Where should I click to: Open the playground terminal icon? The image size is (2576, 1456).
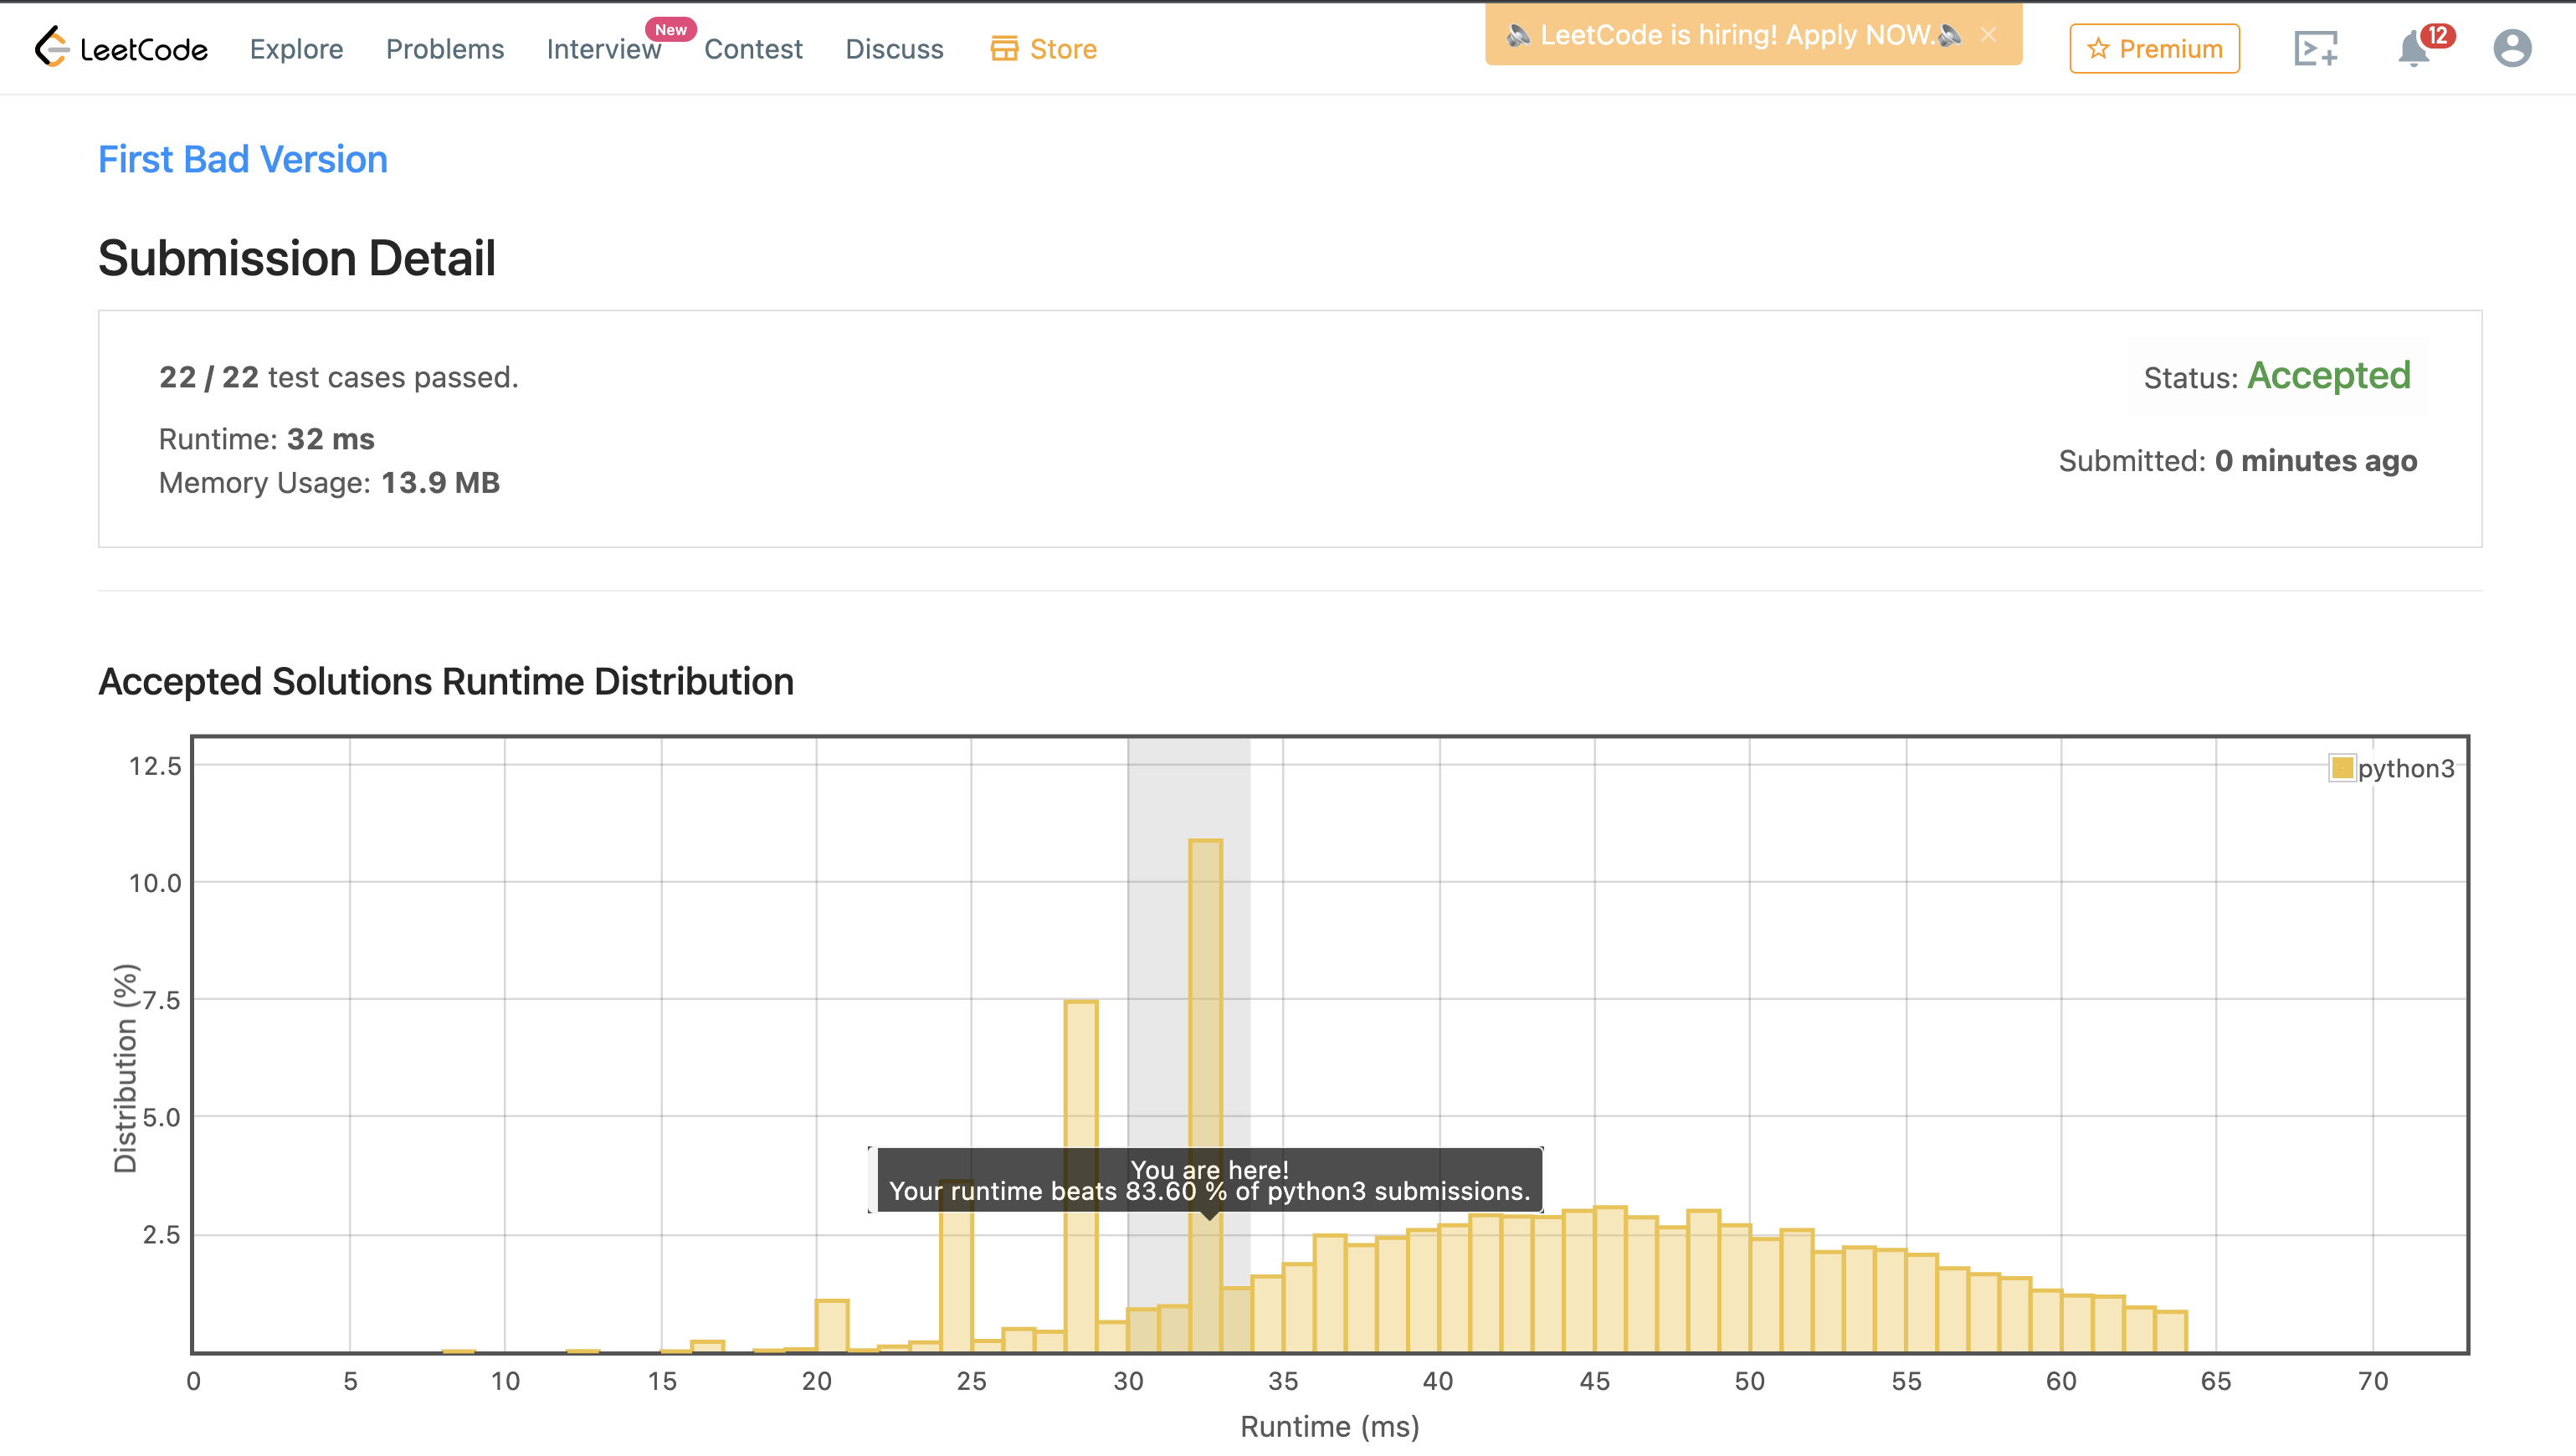2315,48
